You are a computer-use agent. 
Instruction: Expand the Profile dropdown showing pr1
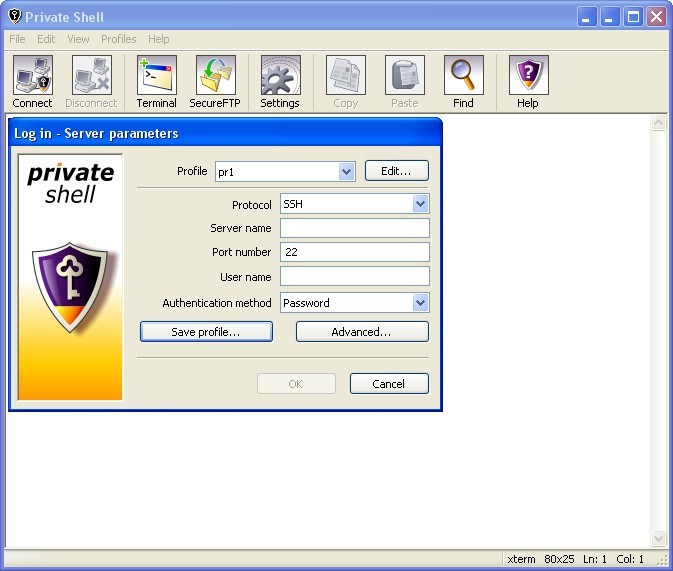point(346,172)
